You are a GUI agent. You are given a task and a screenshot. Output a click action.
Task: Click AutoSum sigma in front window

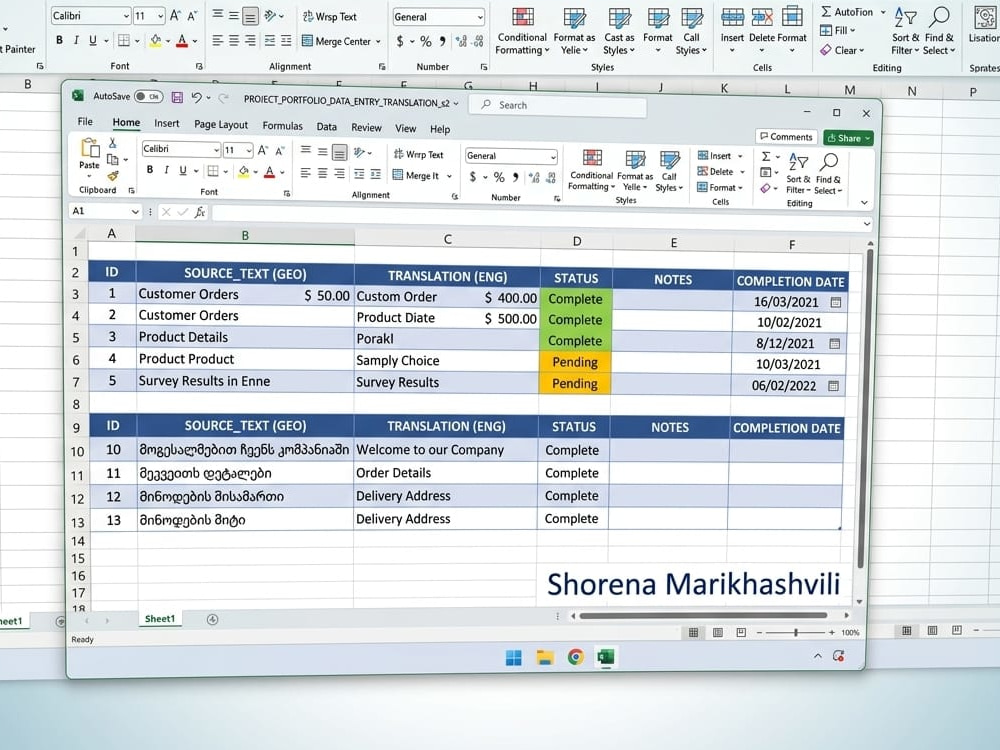(x=766, y=156)
